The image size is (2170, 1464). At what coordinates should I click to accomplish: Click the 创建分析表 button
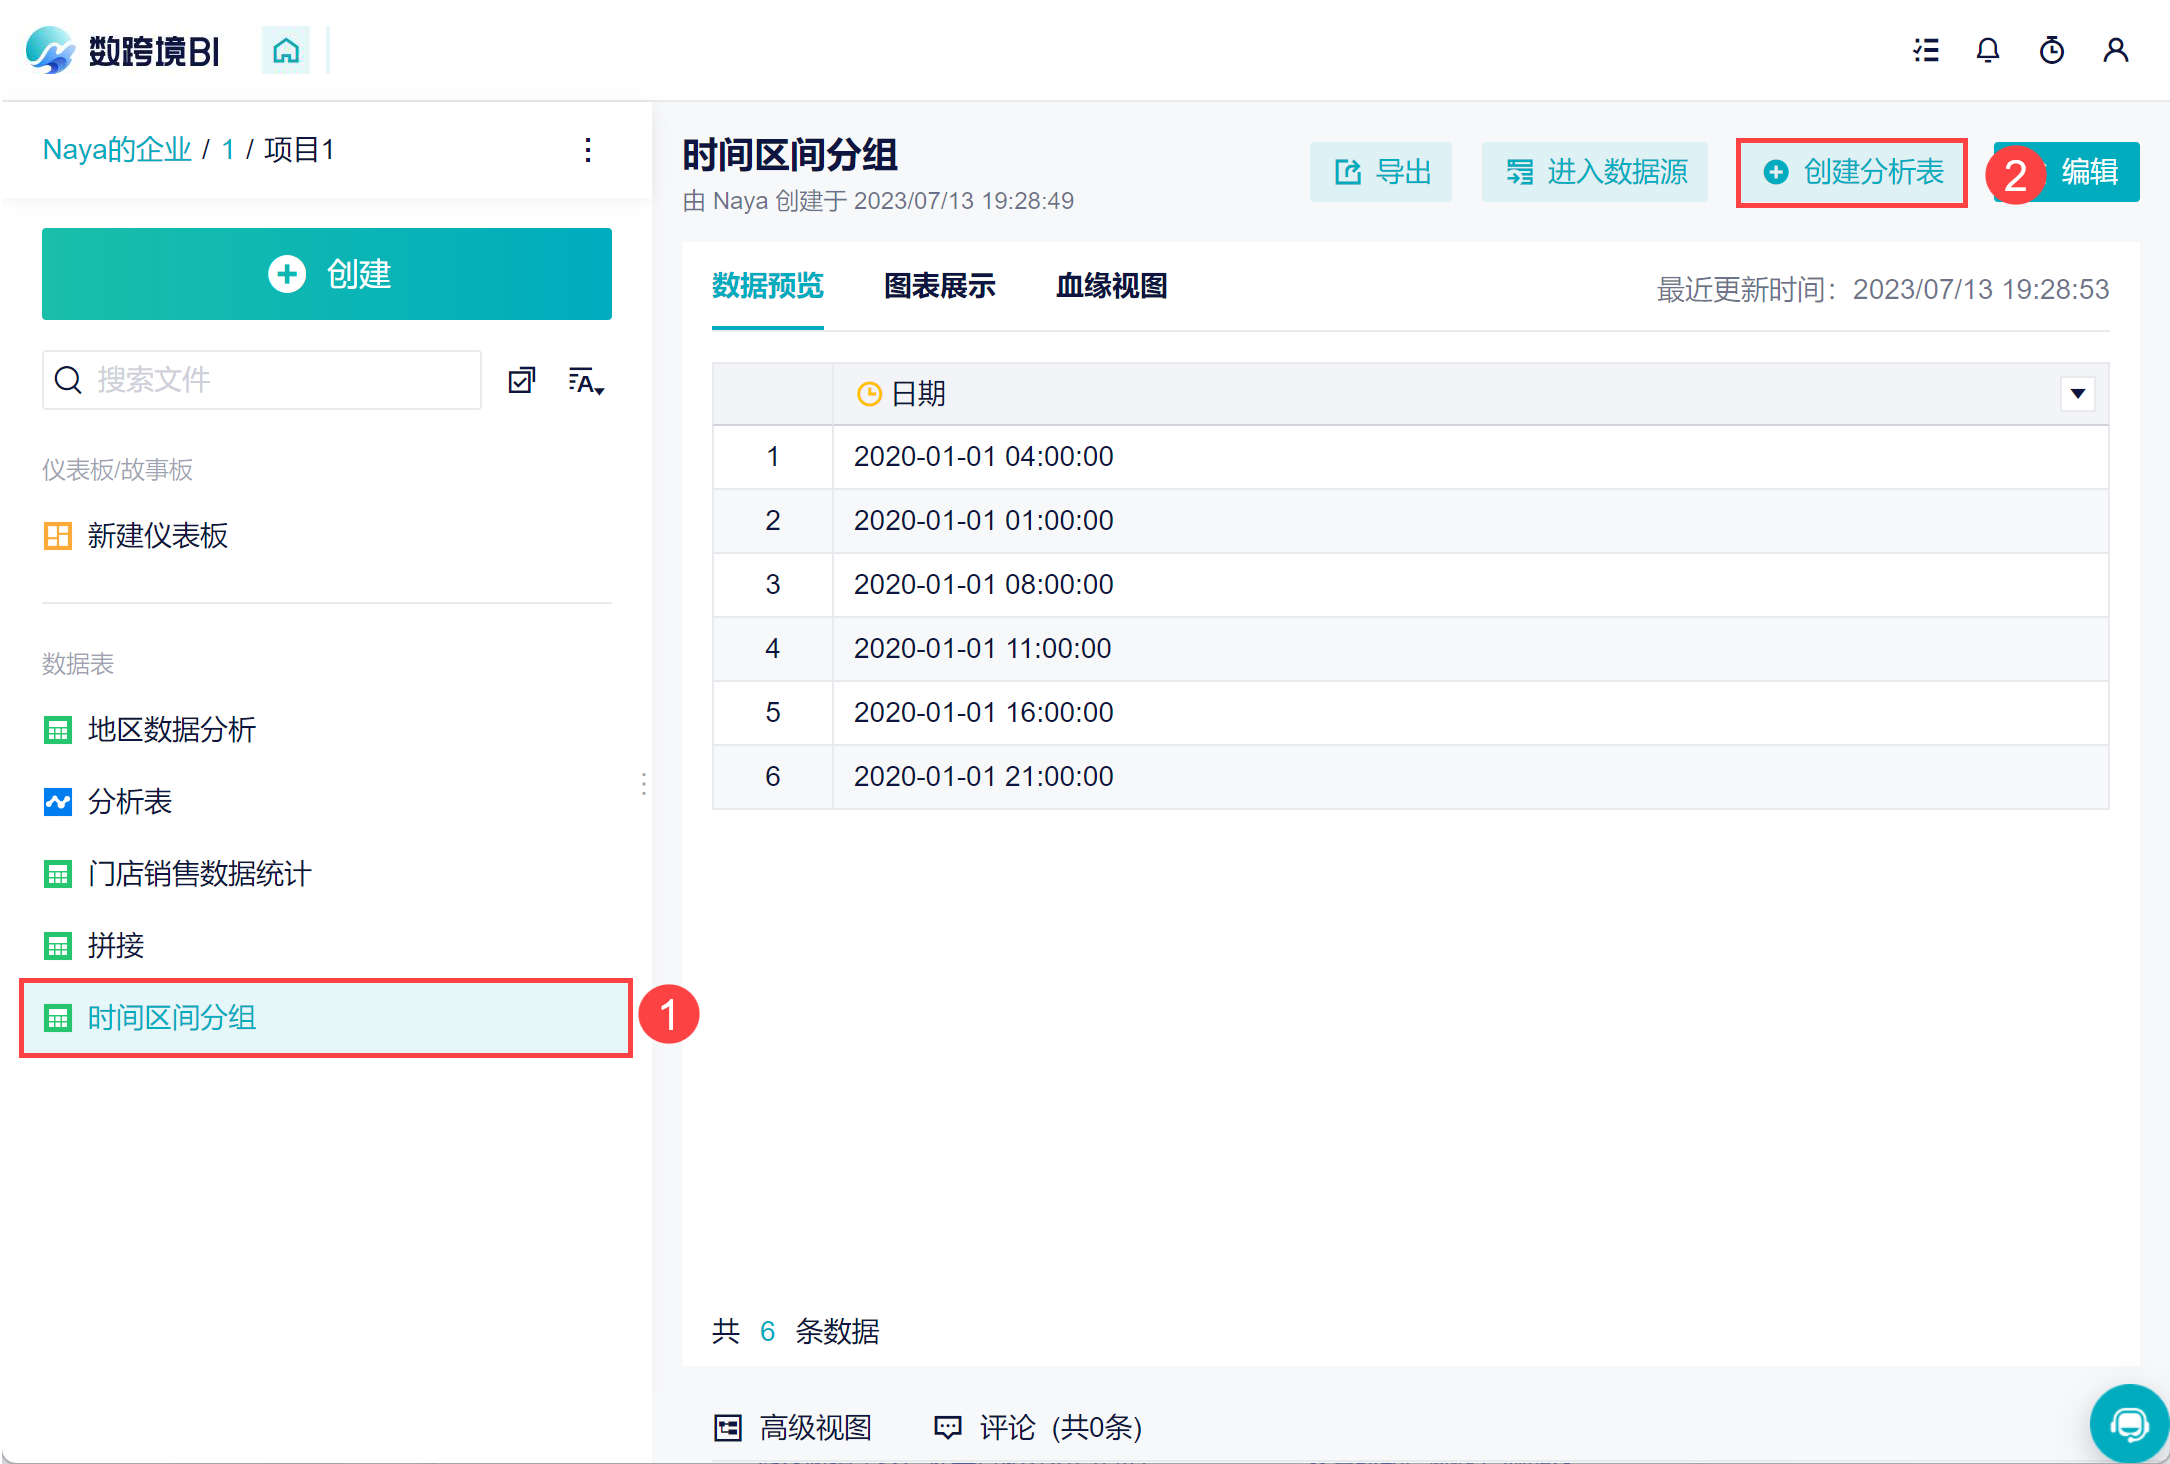(x=1852, y=172)
